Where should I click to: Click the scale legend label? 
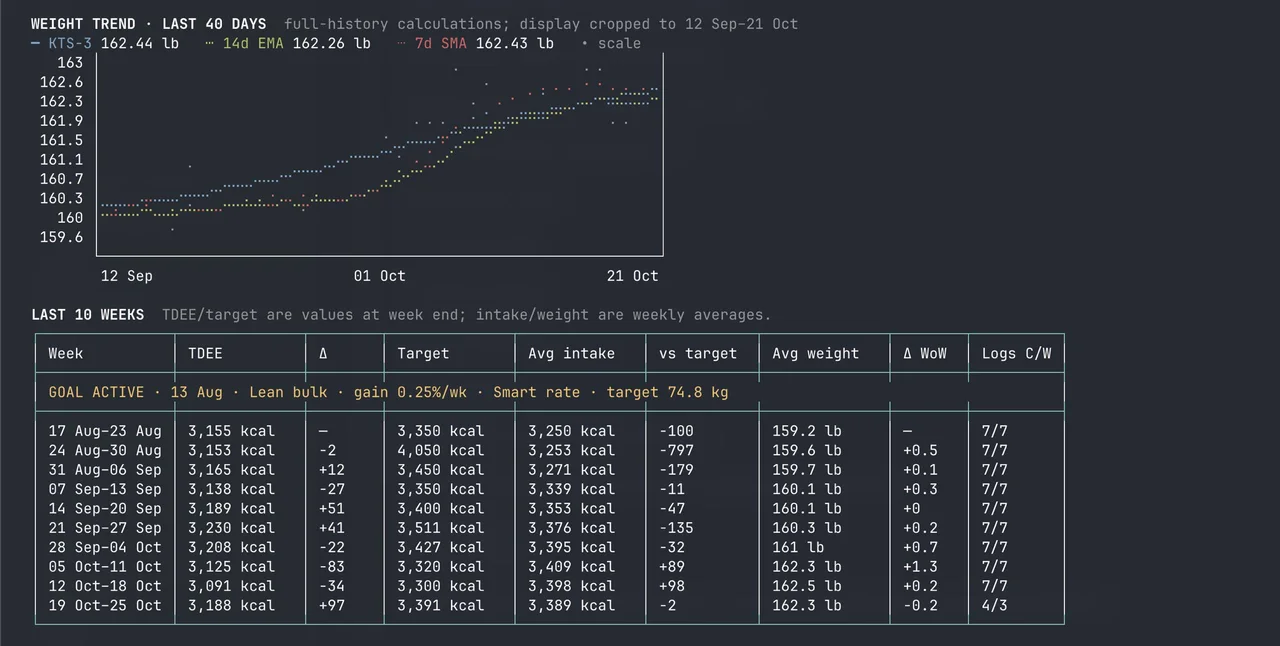pos(611,43)
